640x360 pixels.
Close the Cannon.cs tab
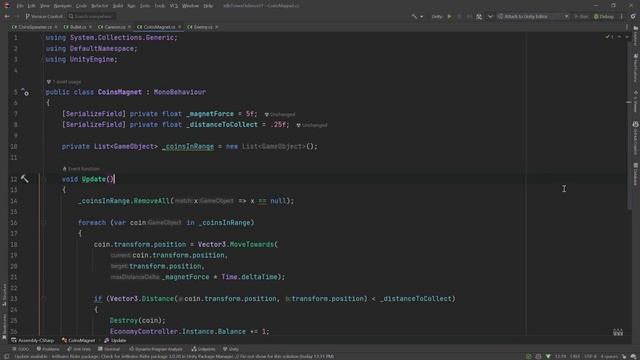(x=129, y=27)
